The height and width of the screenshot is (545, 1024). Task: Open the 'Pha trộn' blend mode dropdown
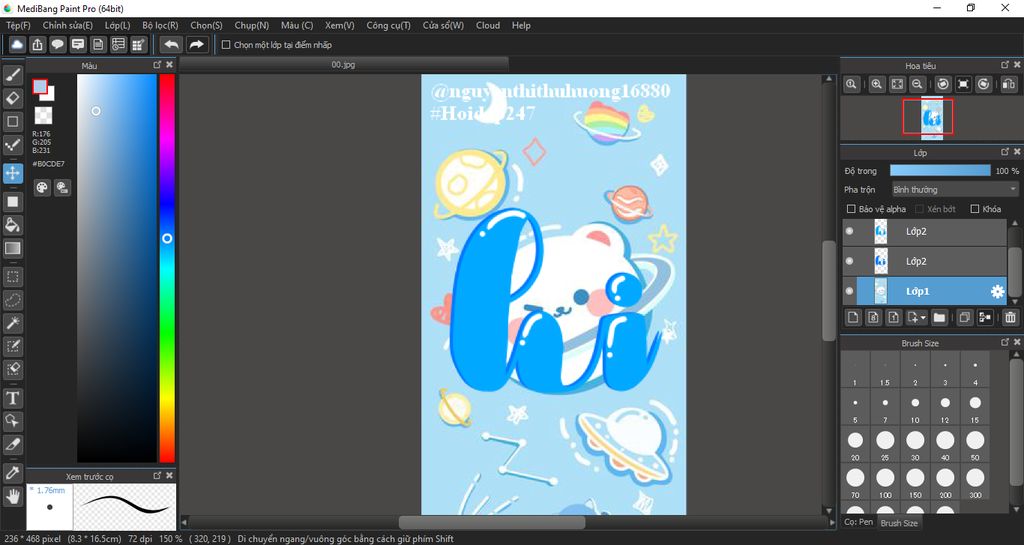[955, 189]
